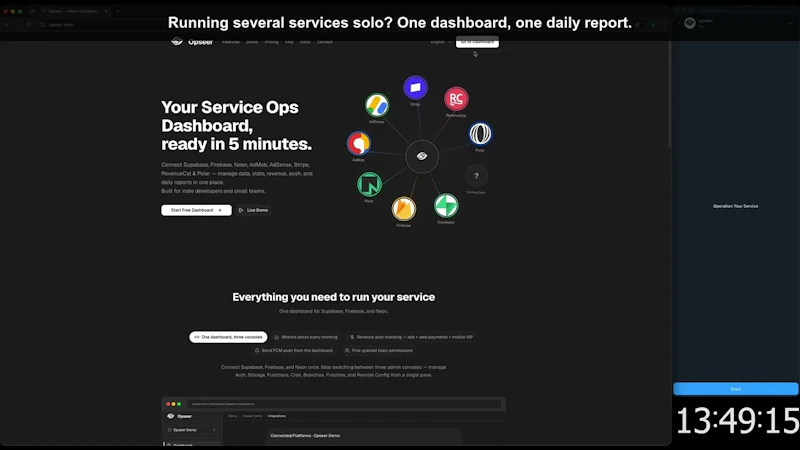Open the Pricing nav link
This screenshot has height=450, width=800.
point(271,42)
